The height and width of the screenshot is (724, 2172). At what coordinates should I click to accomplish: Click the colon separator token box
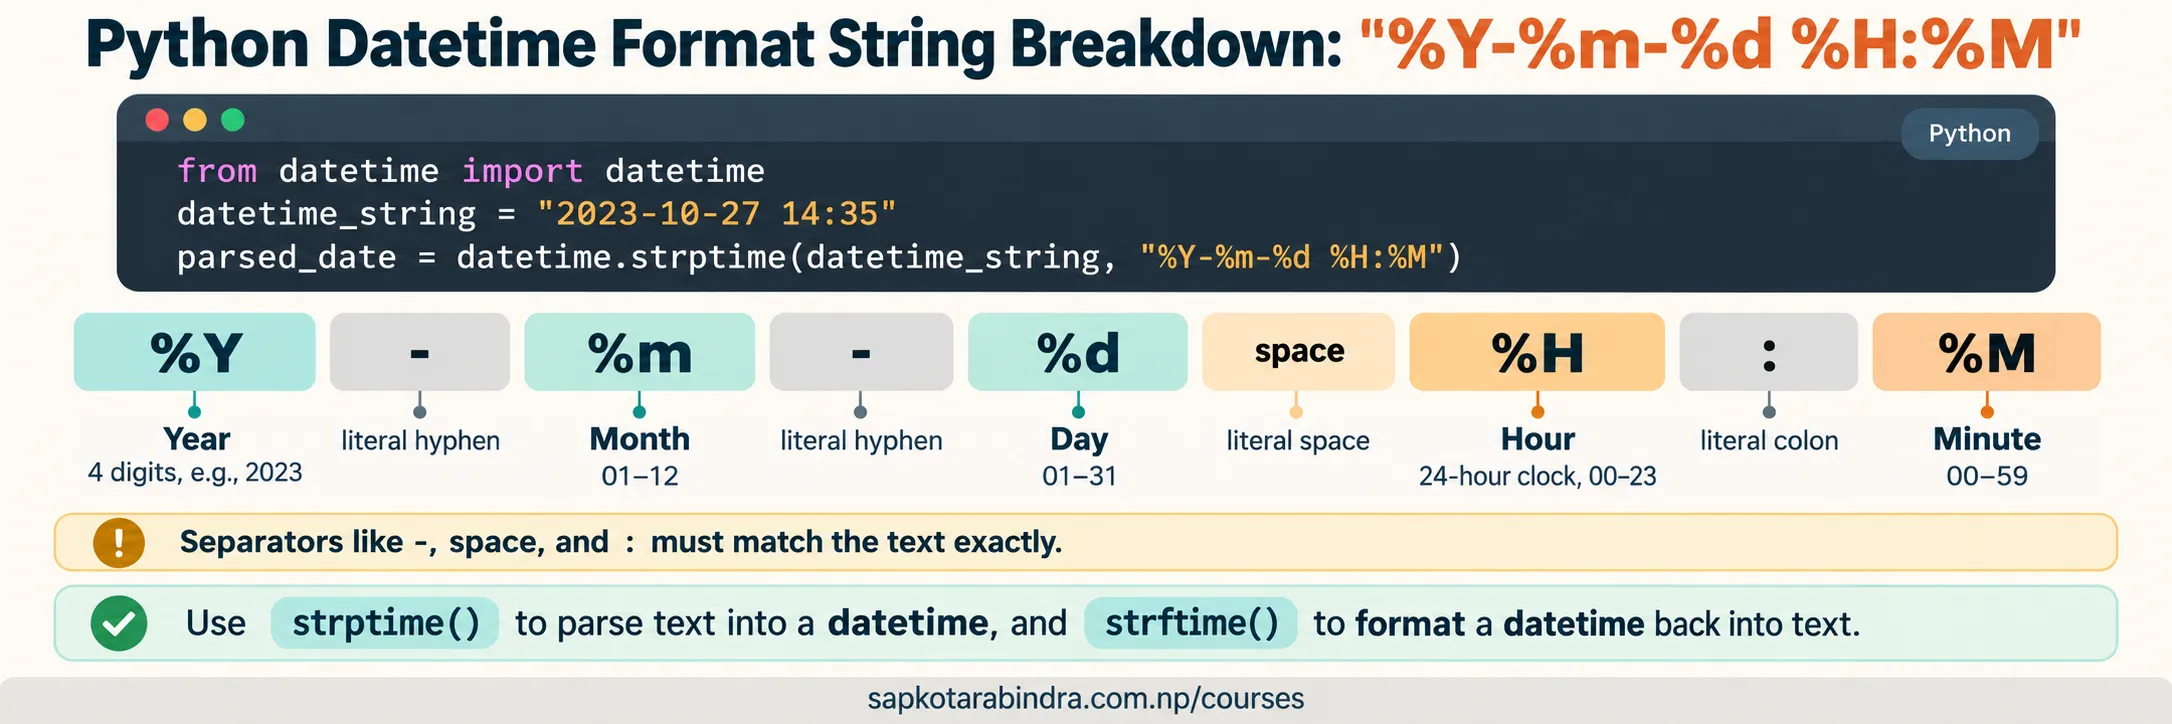click(x=1769, y=352)
